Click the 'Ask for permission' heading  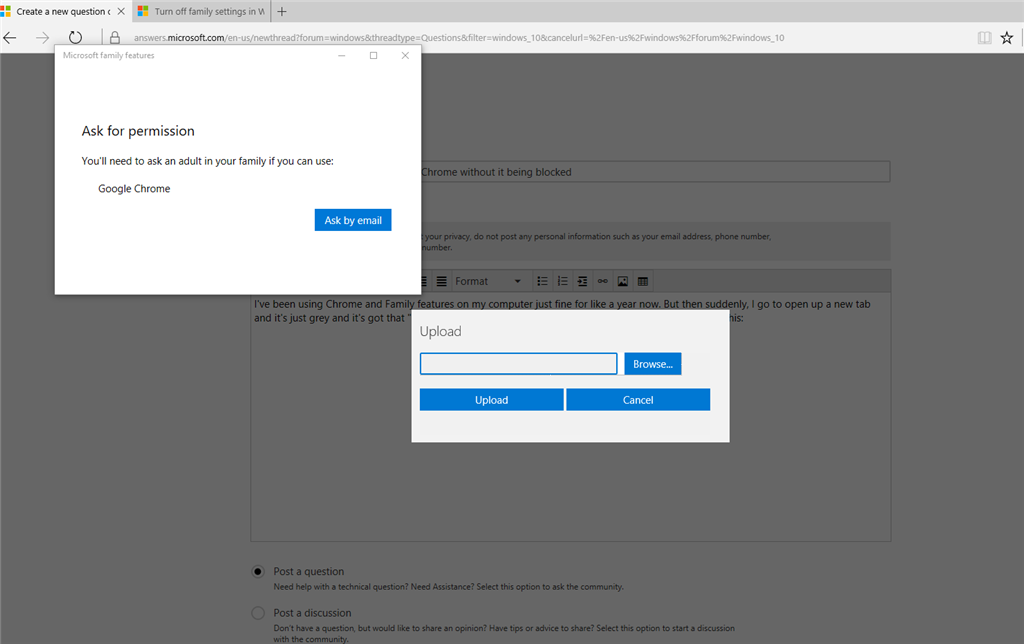[x=138, y=131]
